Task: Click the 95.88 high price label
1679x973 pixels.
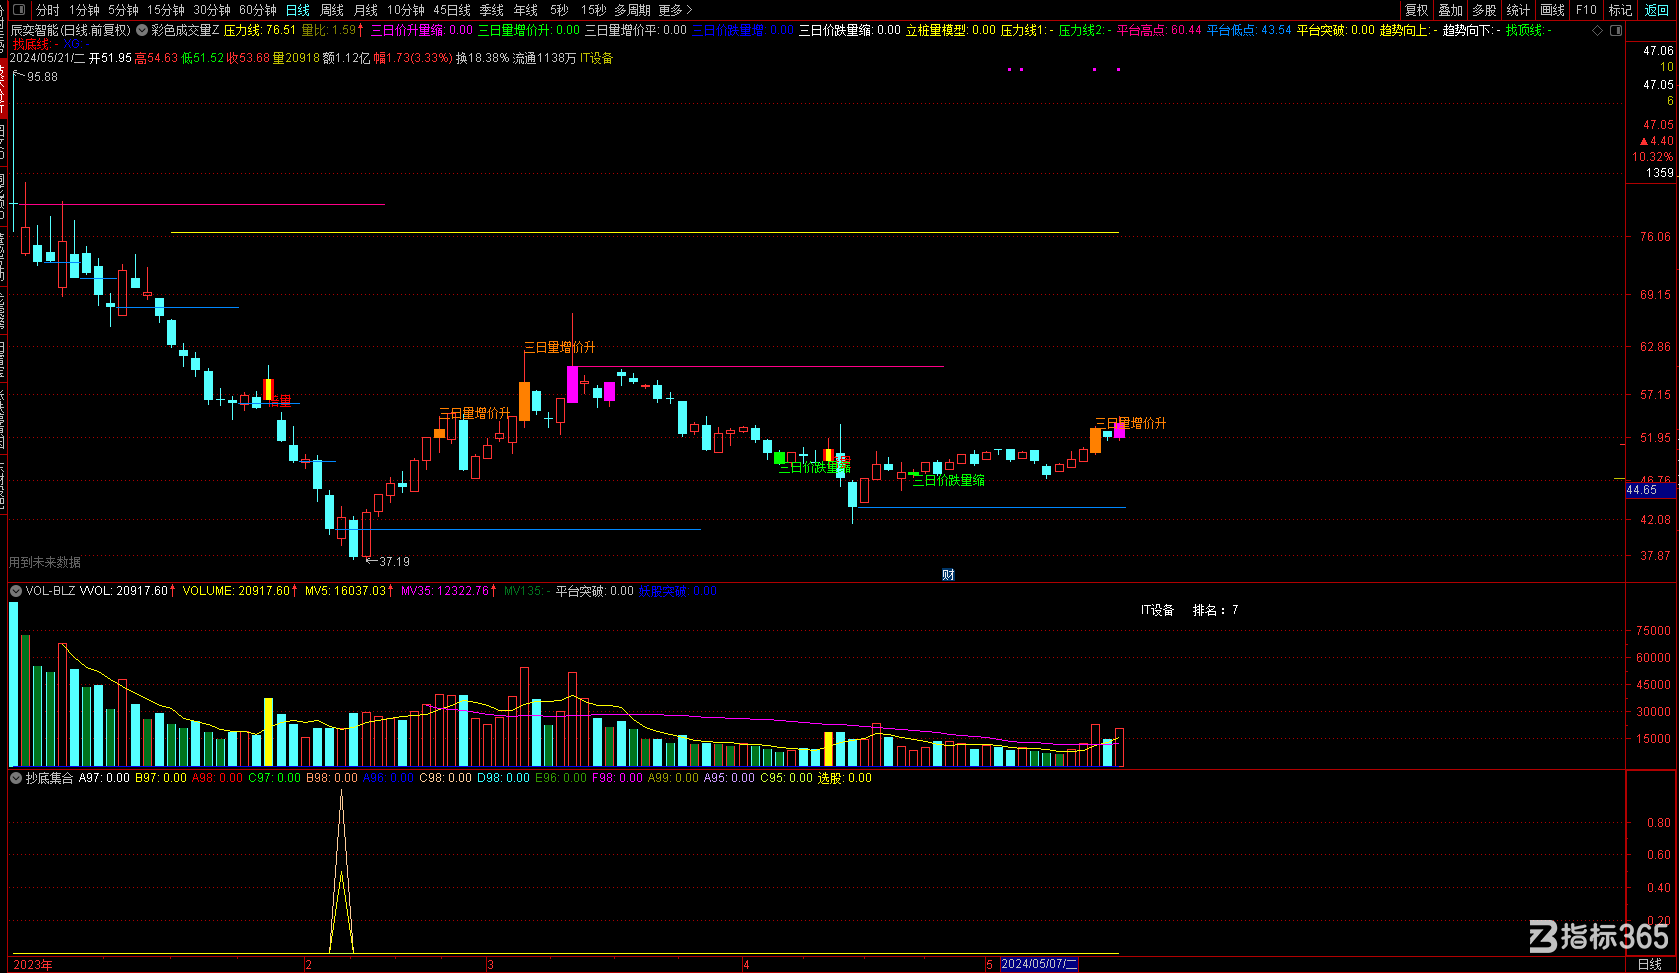Action: pyautogui.click(x=42, y=77)
